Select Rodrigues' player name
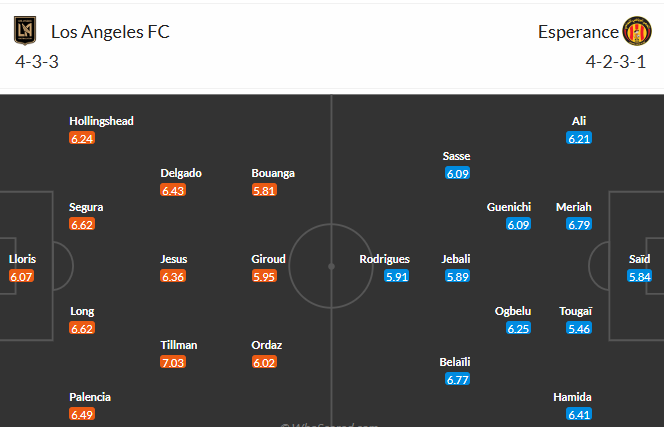 click(385, 259)
